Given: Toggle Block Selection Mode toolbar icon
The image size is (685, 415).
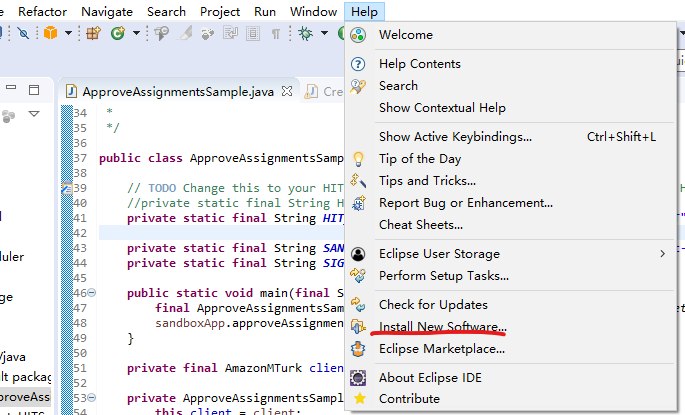Looking at the screenshot, I should click(253, 34).
